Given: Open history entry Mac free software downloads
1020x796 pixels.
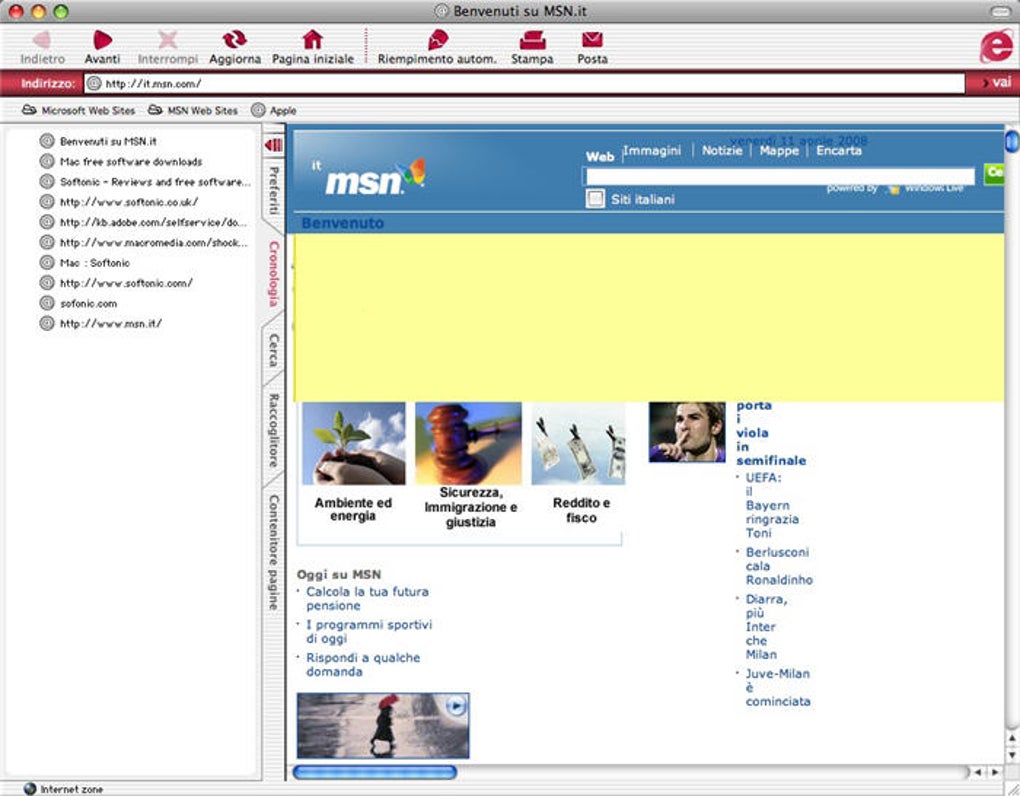Looking at the screenshot, I should click(x=131, y=161).
